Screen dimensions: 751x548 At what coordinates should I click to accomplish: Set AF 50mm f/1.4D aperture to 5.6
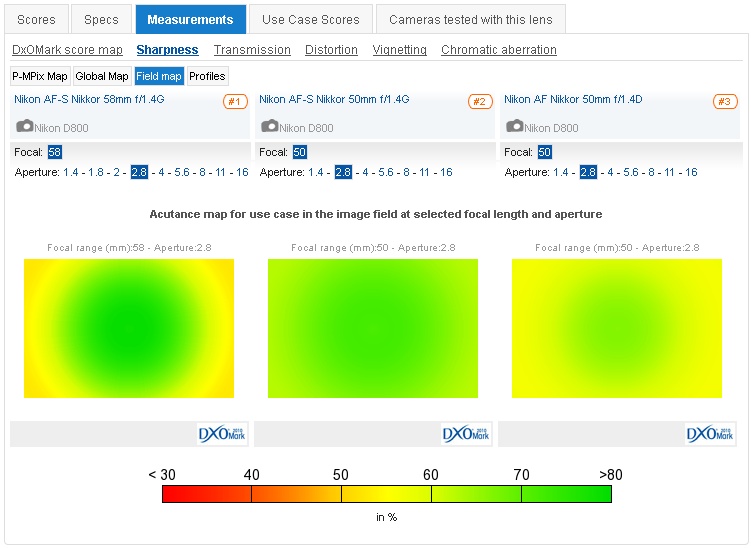(631, 172)
